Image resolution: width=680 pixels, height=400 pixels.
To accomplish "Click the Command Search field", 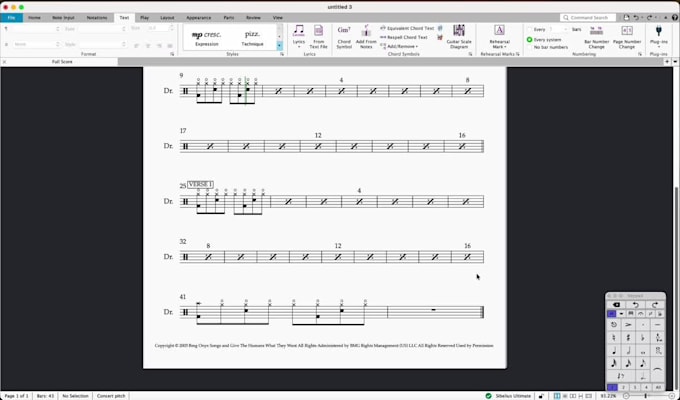I will click(x=588, y=18).
